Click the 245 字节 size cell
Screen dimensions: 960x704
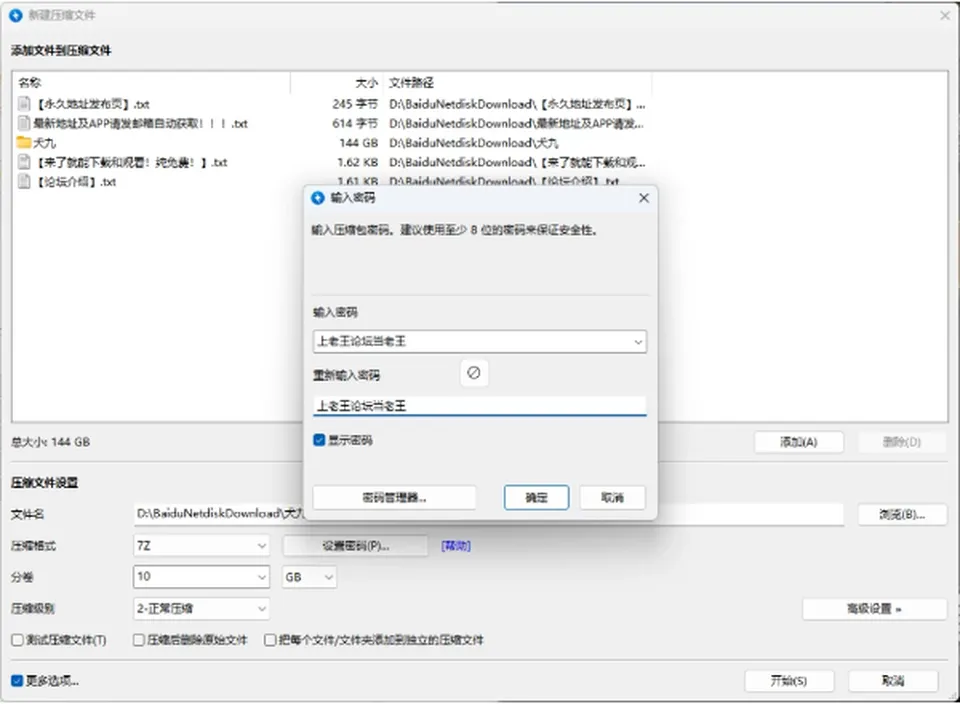point(355,104)
